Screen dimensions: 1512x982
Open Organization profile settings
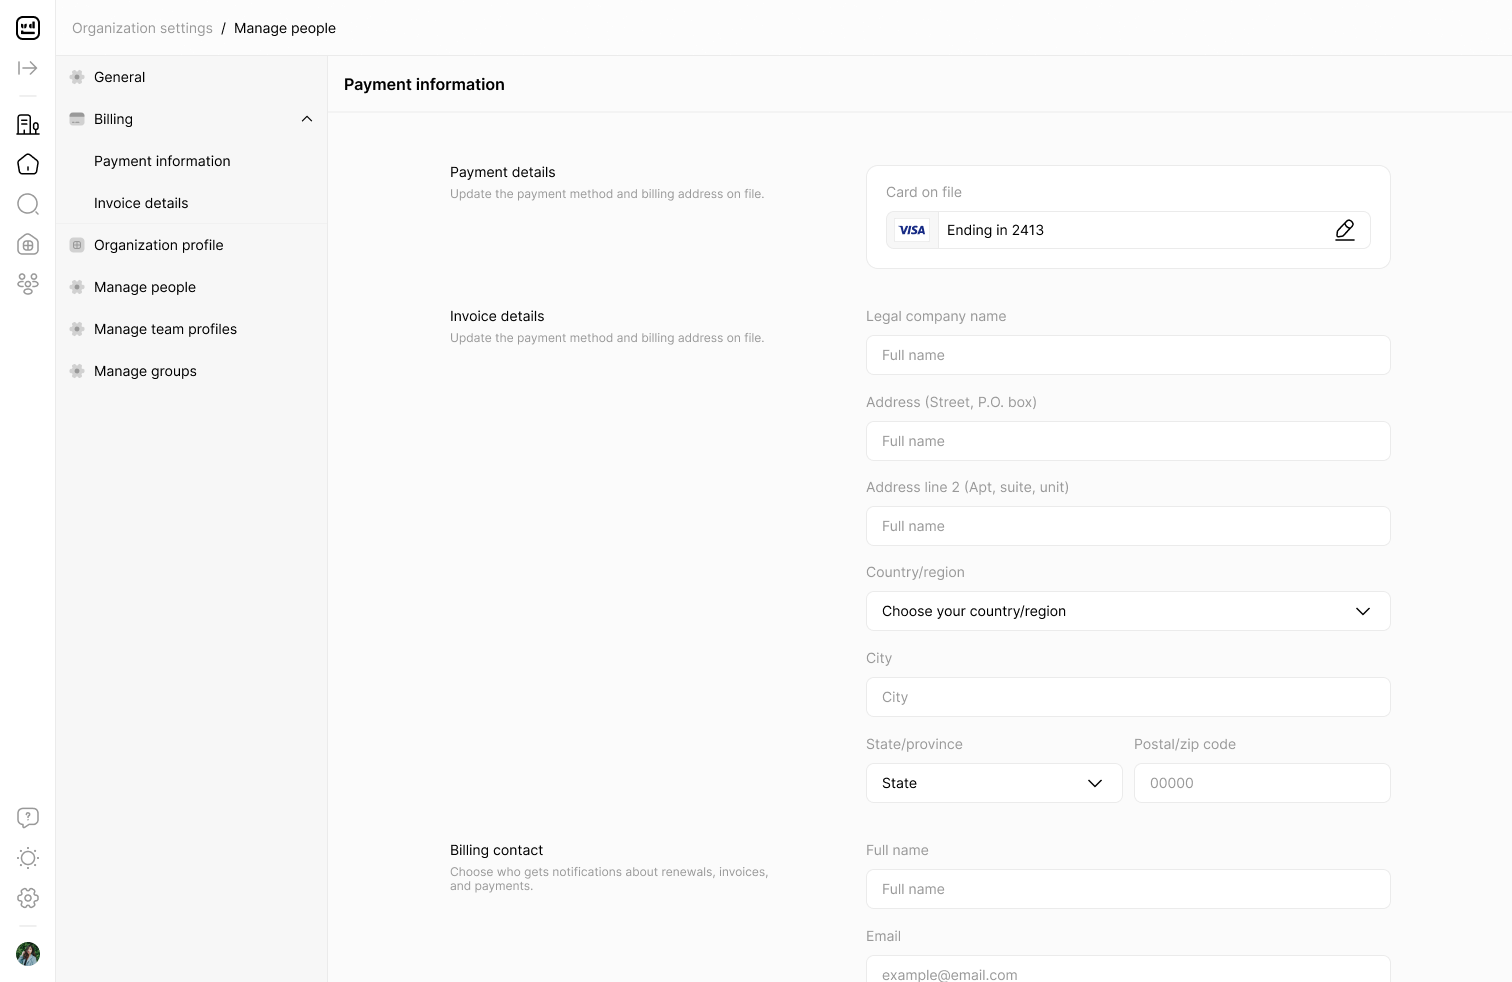(158, 245)
